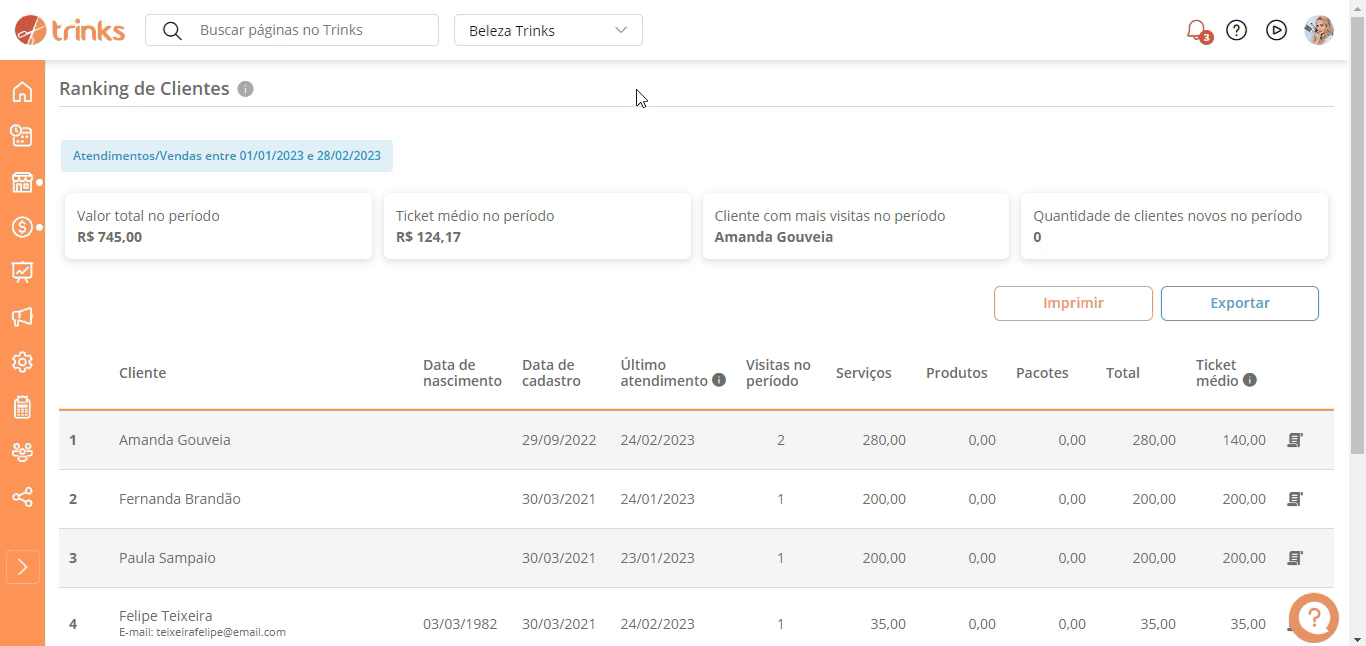Focus the Buscar páginas no Trinks field
The width and height of the screenshot is (1366, 646).
[292, 30]
